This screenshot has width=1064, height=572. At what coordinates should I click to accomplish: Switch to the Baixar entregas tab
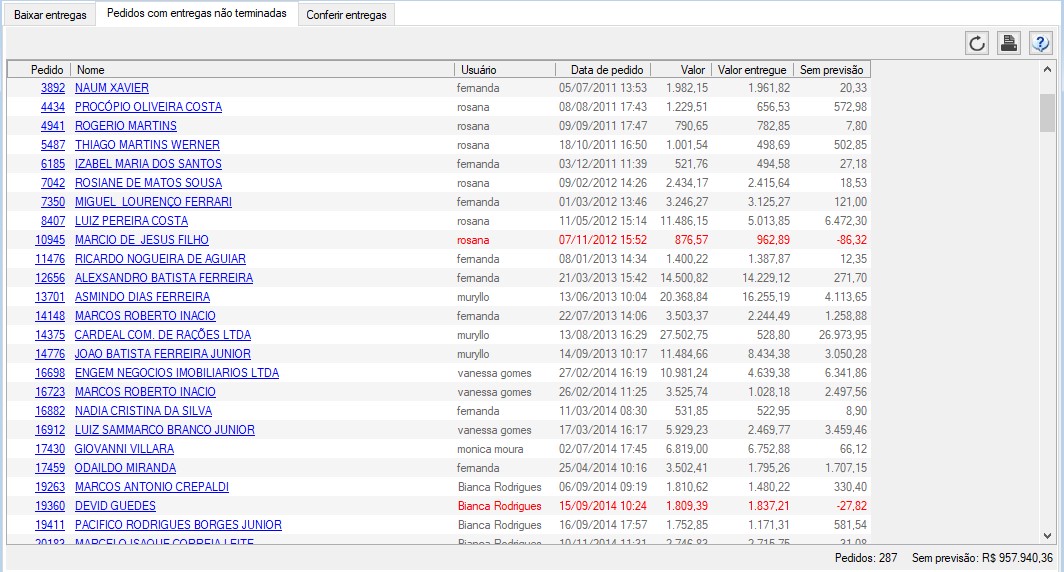[50, 15]
